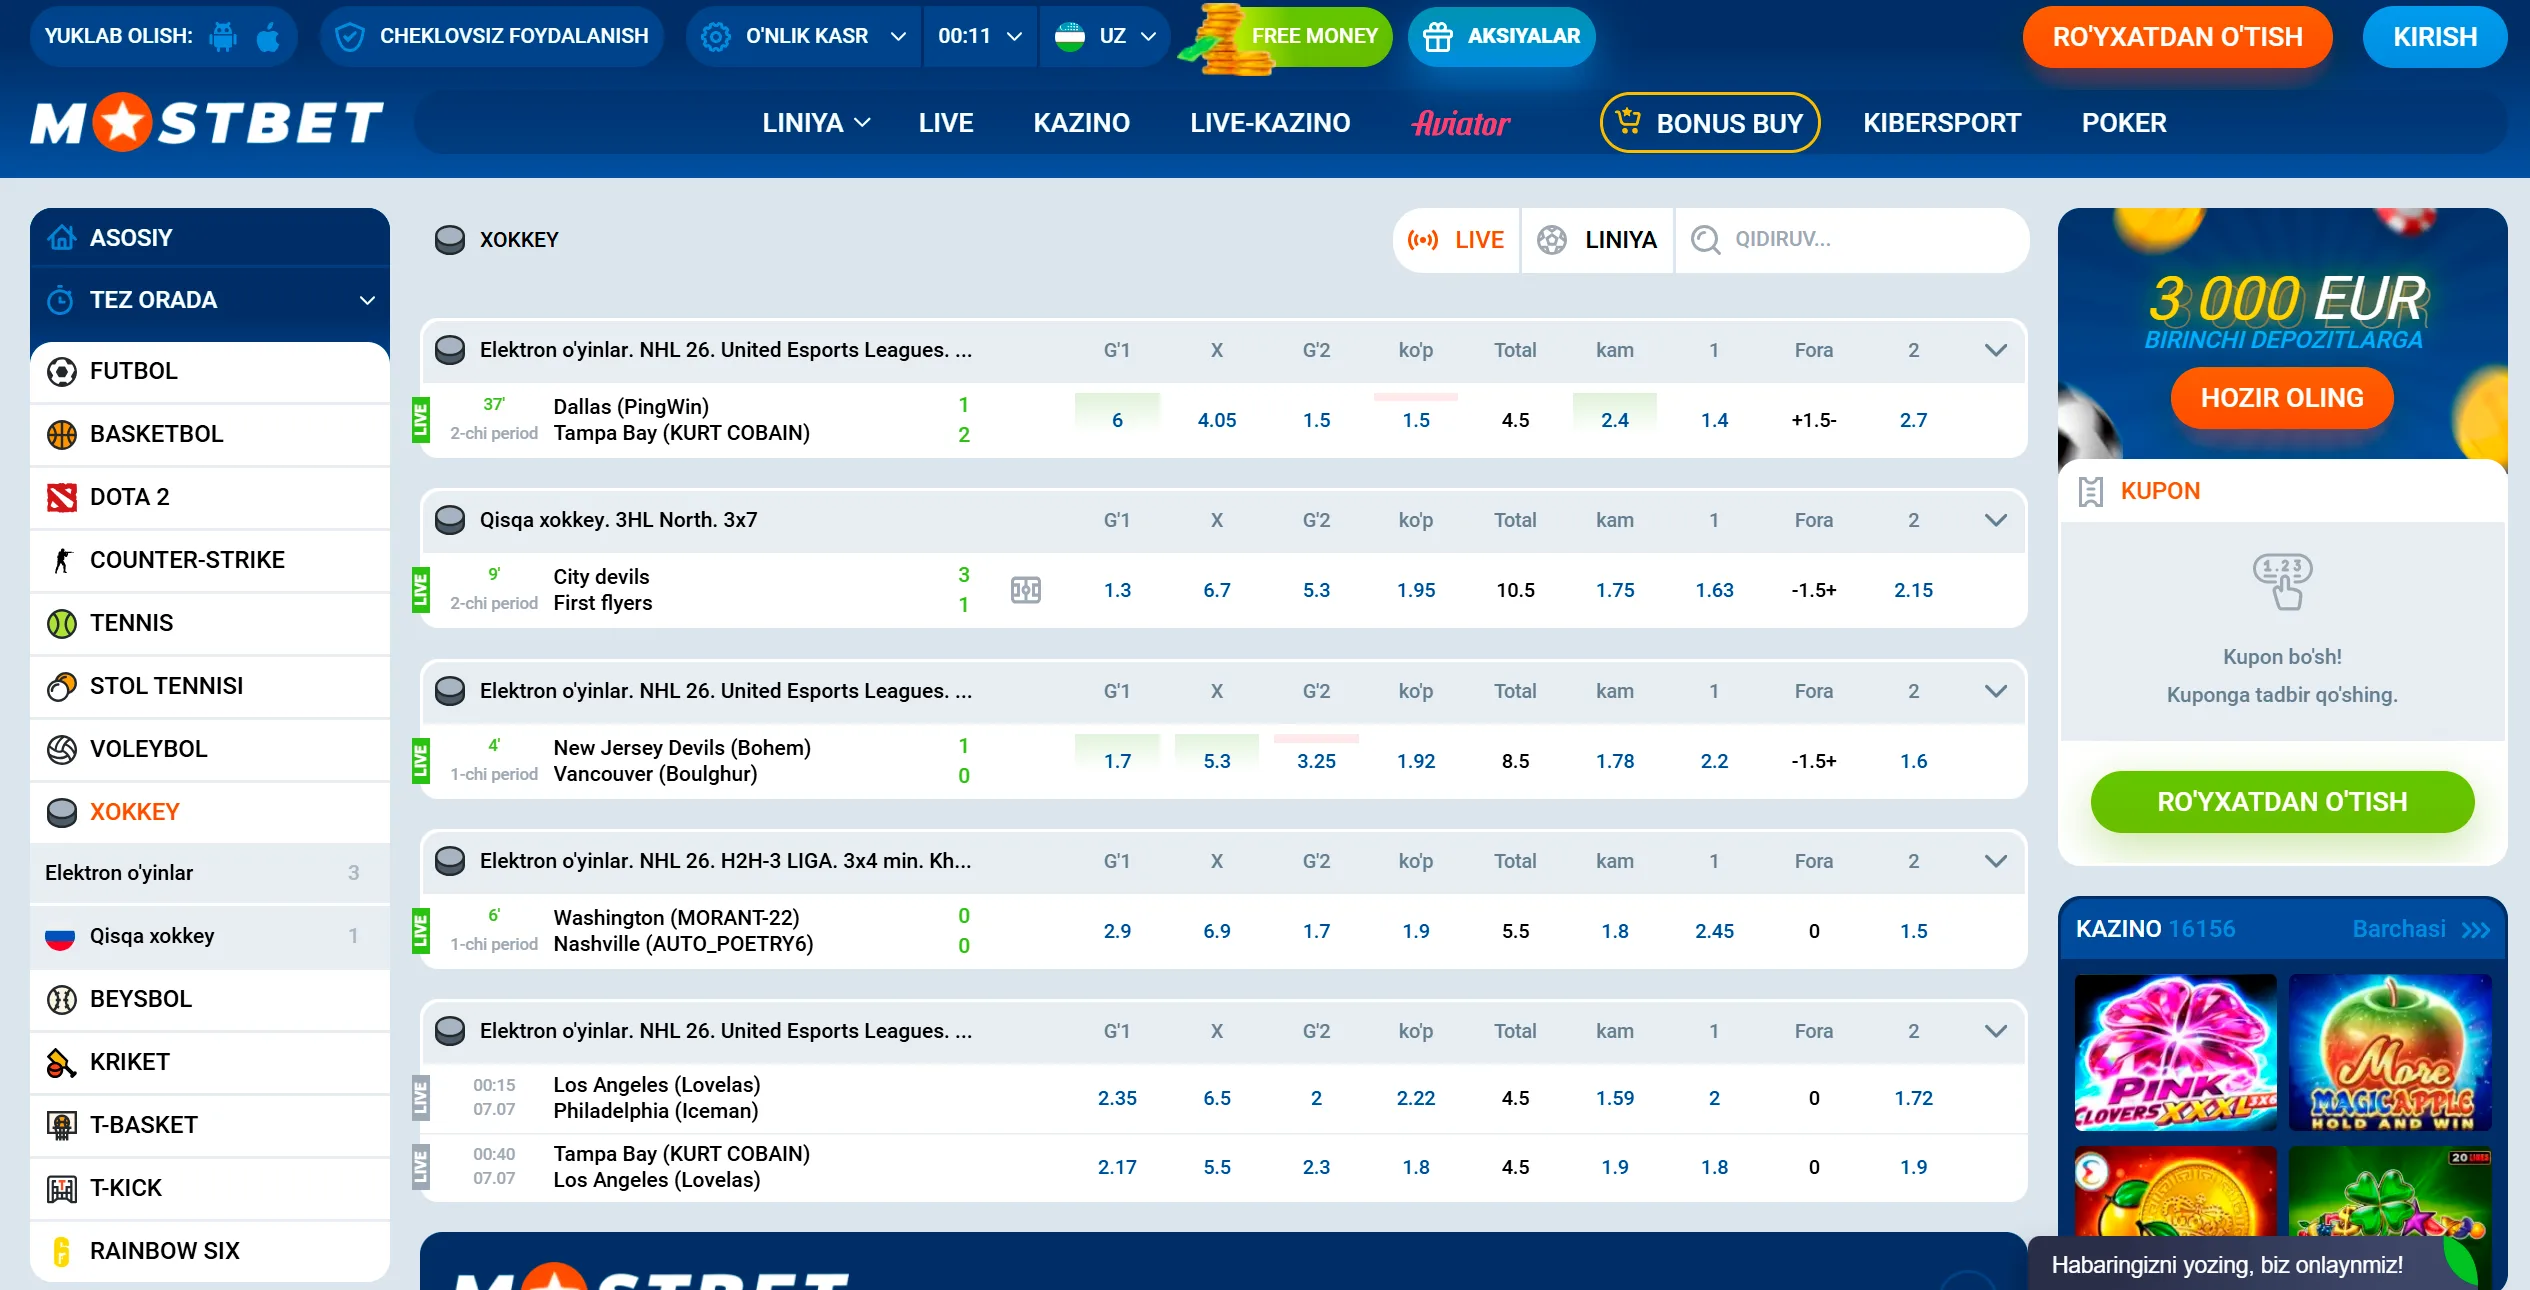Click the search magnifier icon
This screenshot has height=1290, width=2530.
(1705, 240)
